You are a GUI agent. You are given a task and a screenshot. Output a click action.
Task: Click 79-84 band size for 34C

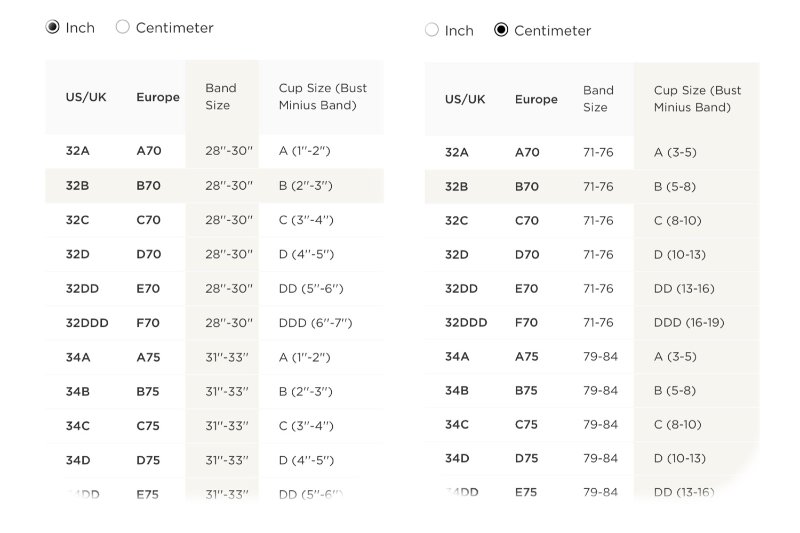tap(600, 424)
